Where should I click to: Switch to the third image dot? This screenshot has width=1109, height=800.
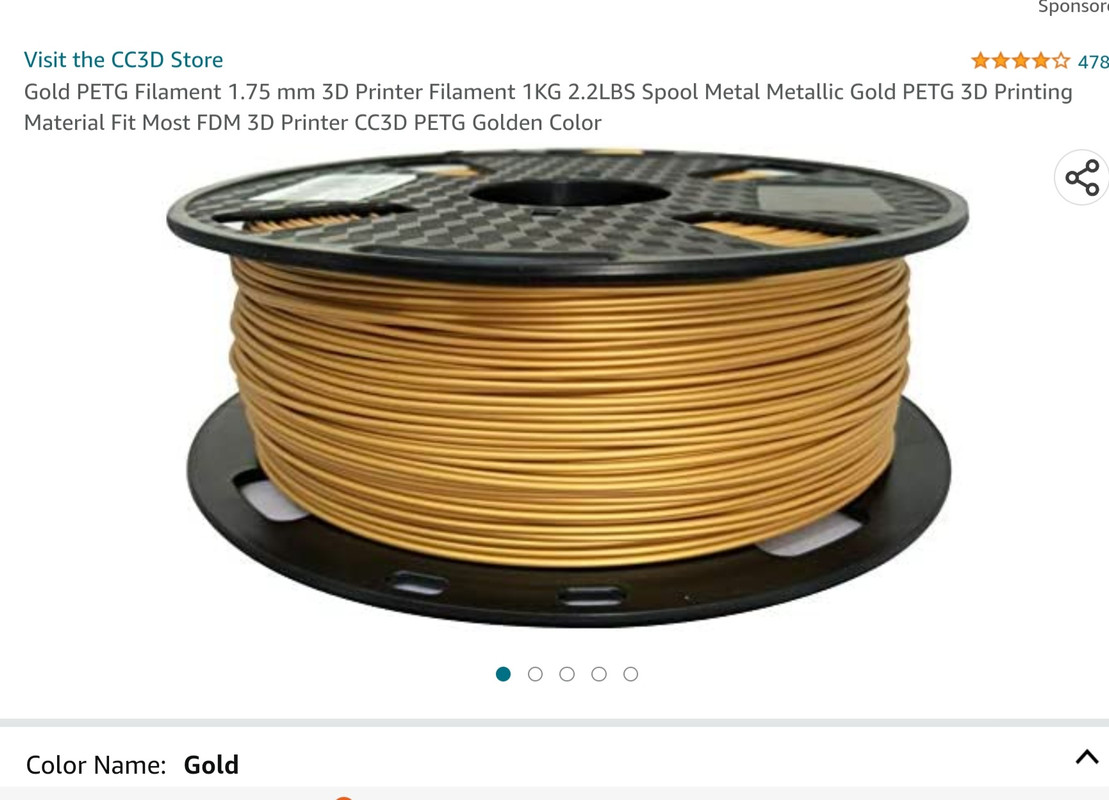567,674
